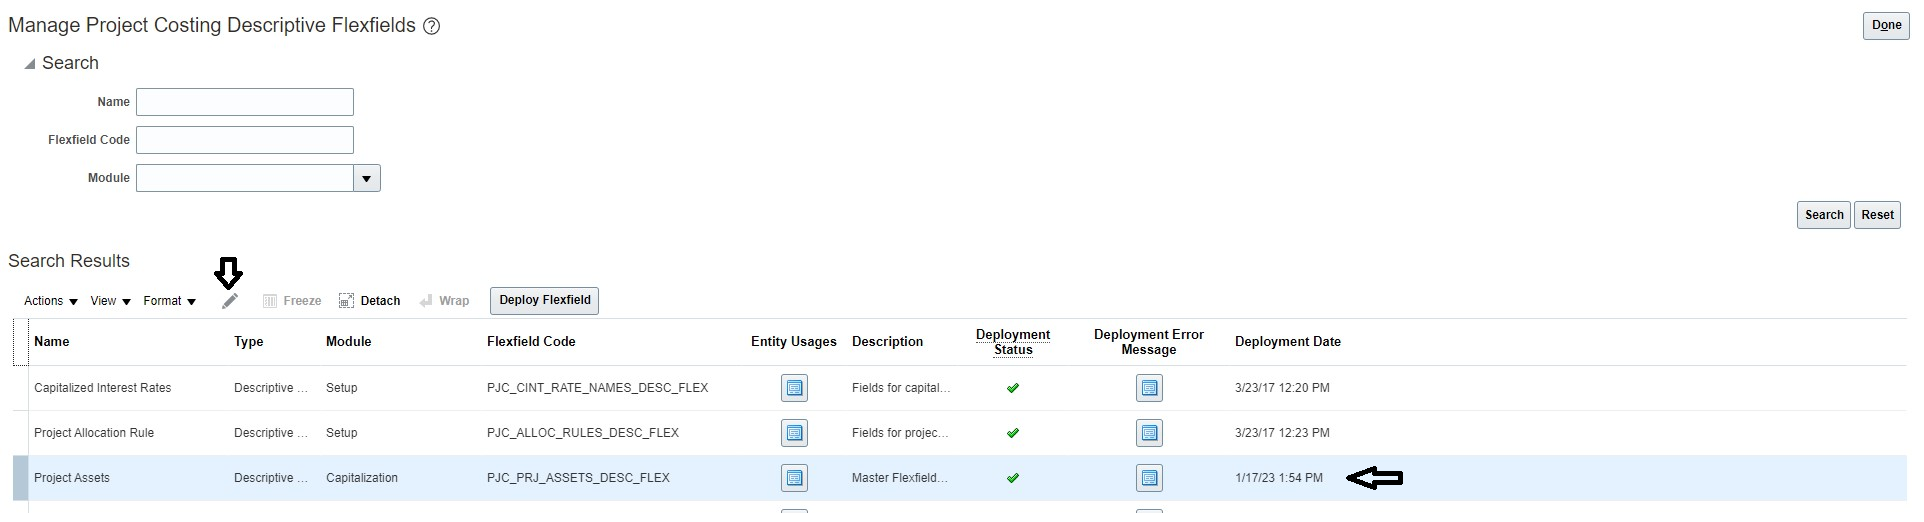1924x522 pixels.
Task: Click the Description column header
Action: [x=887, y=342]
